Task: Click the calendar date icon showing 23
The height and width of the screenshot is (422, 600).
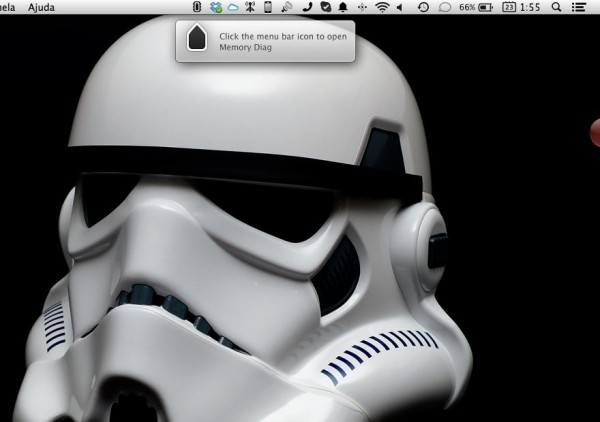Action: [509, 7]
